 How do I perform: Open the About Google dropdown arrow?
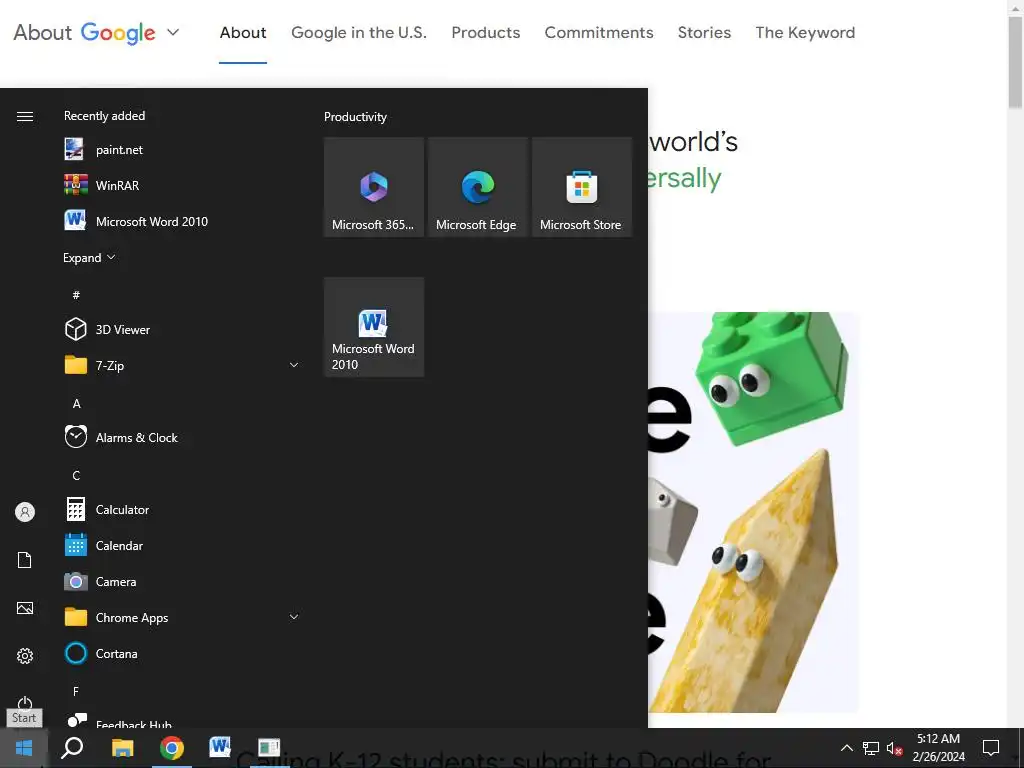[x=172, y=32]
